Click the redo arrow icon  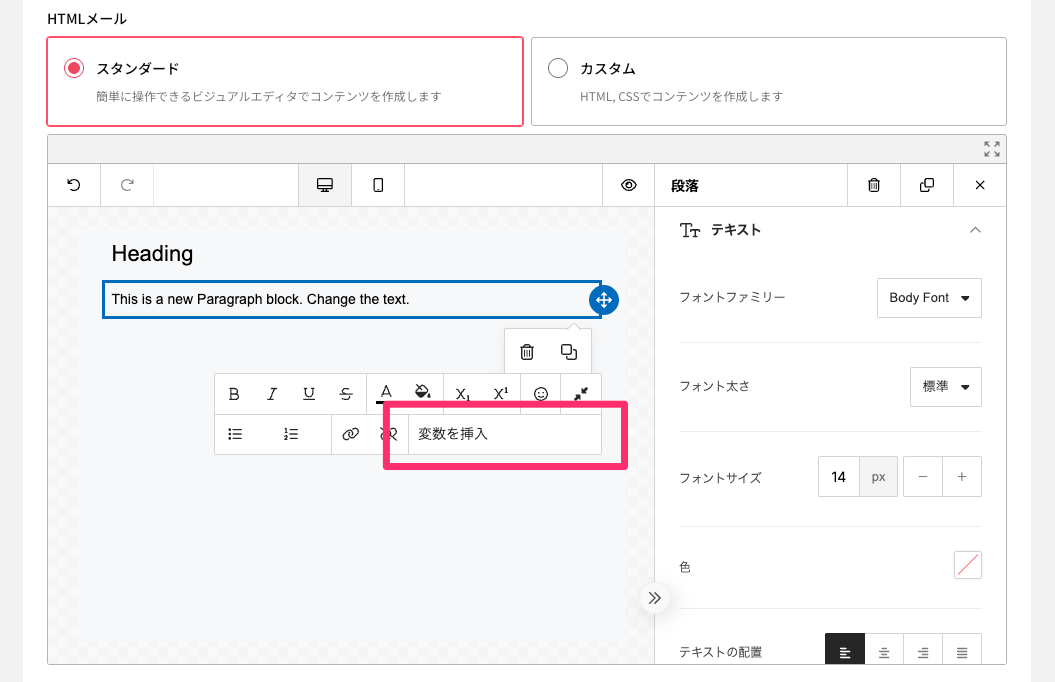[127, 185]
